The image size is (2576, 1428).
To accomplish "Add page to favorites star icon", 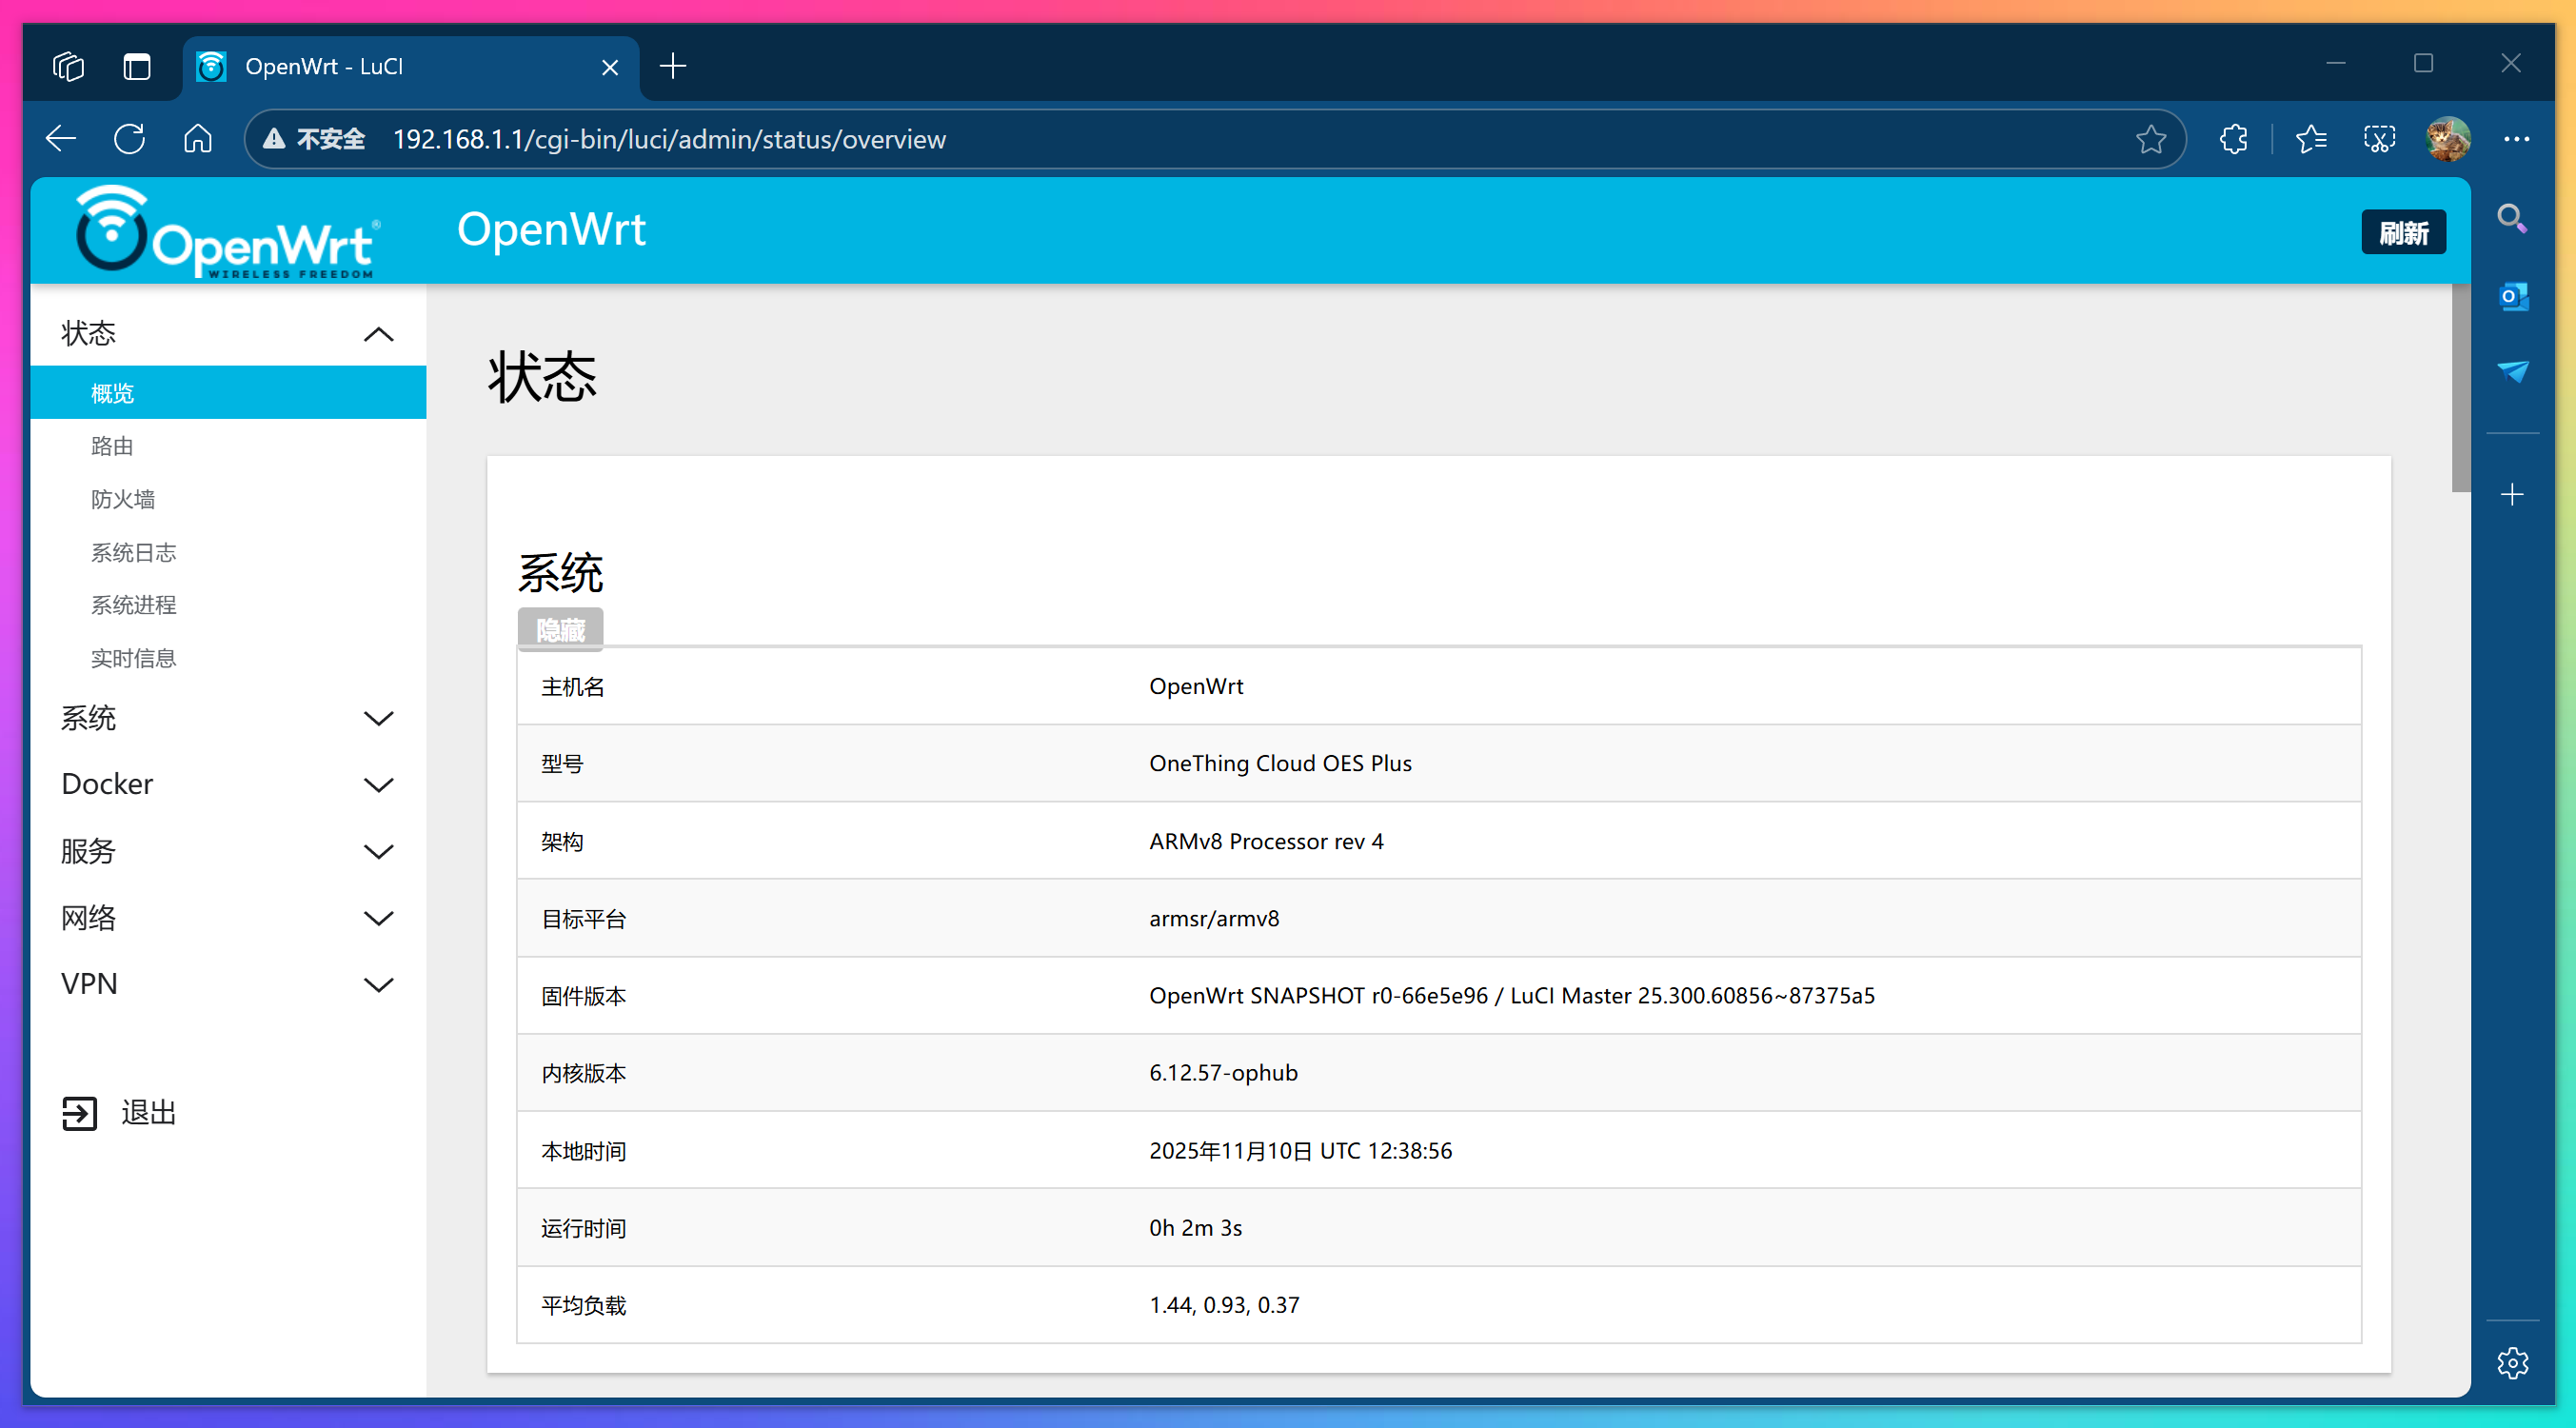I will pos(2150,139).
